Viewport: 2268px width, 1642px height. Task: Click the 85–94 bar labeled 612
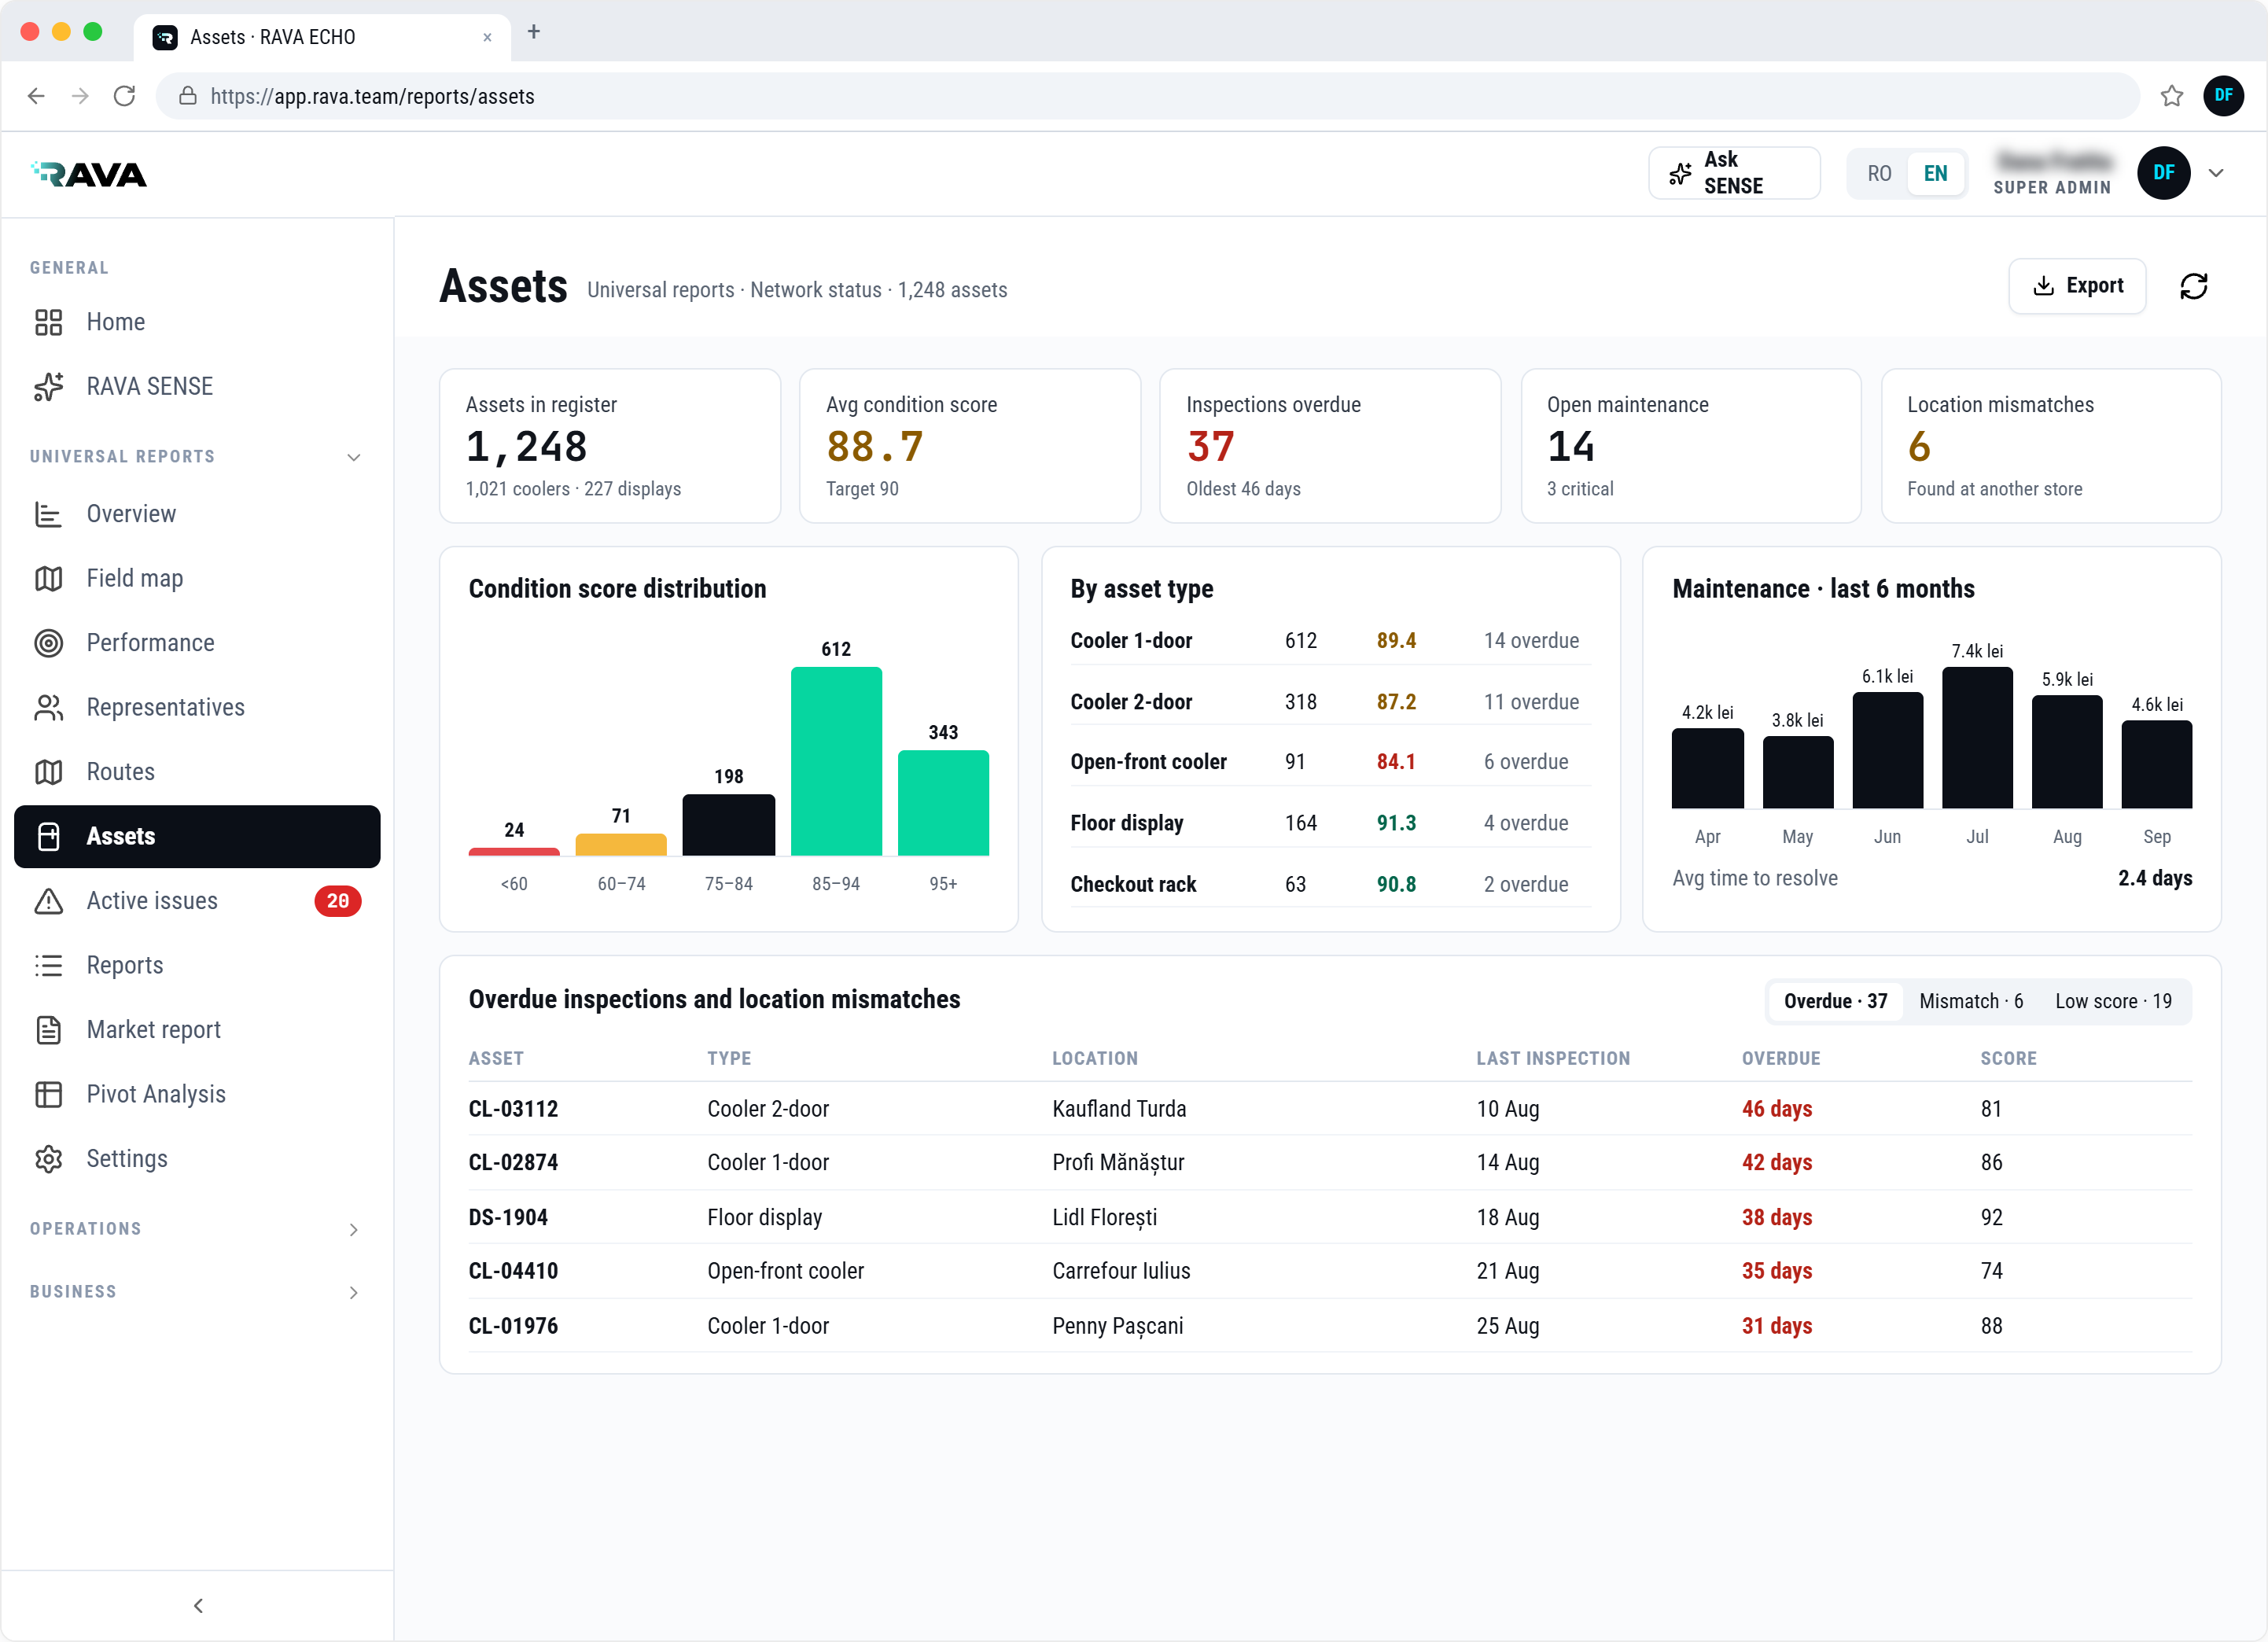[x=836, y=761]
